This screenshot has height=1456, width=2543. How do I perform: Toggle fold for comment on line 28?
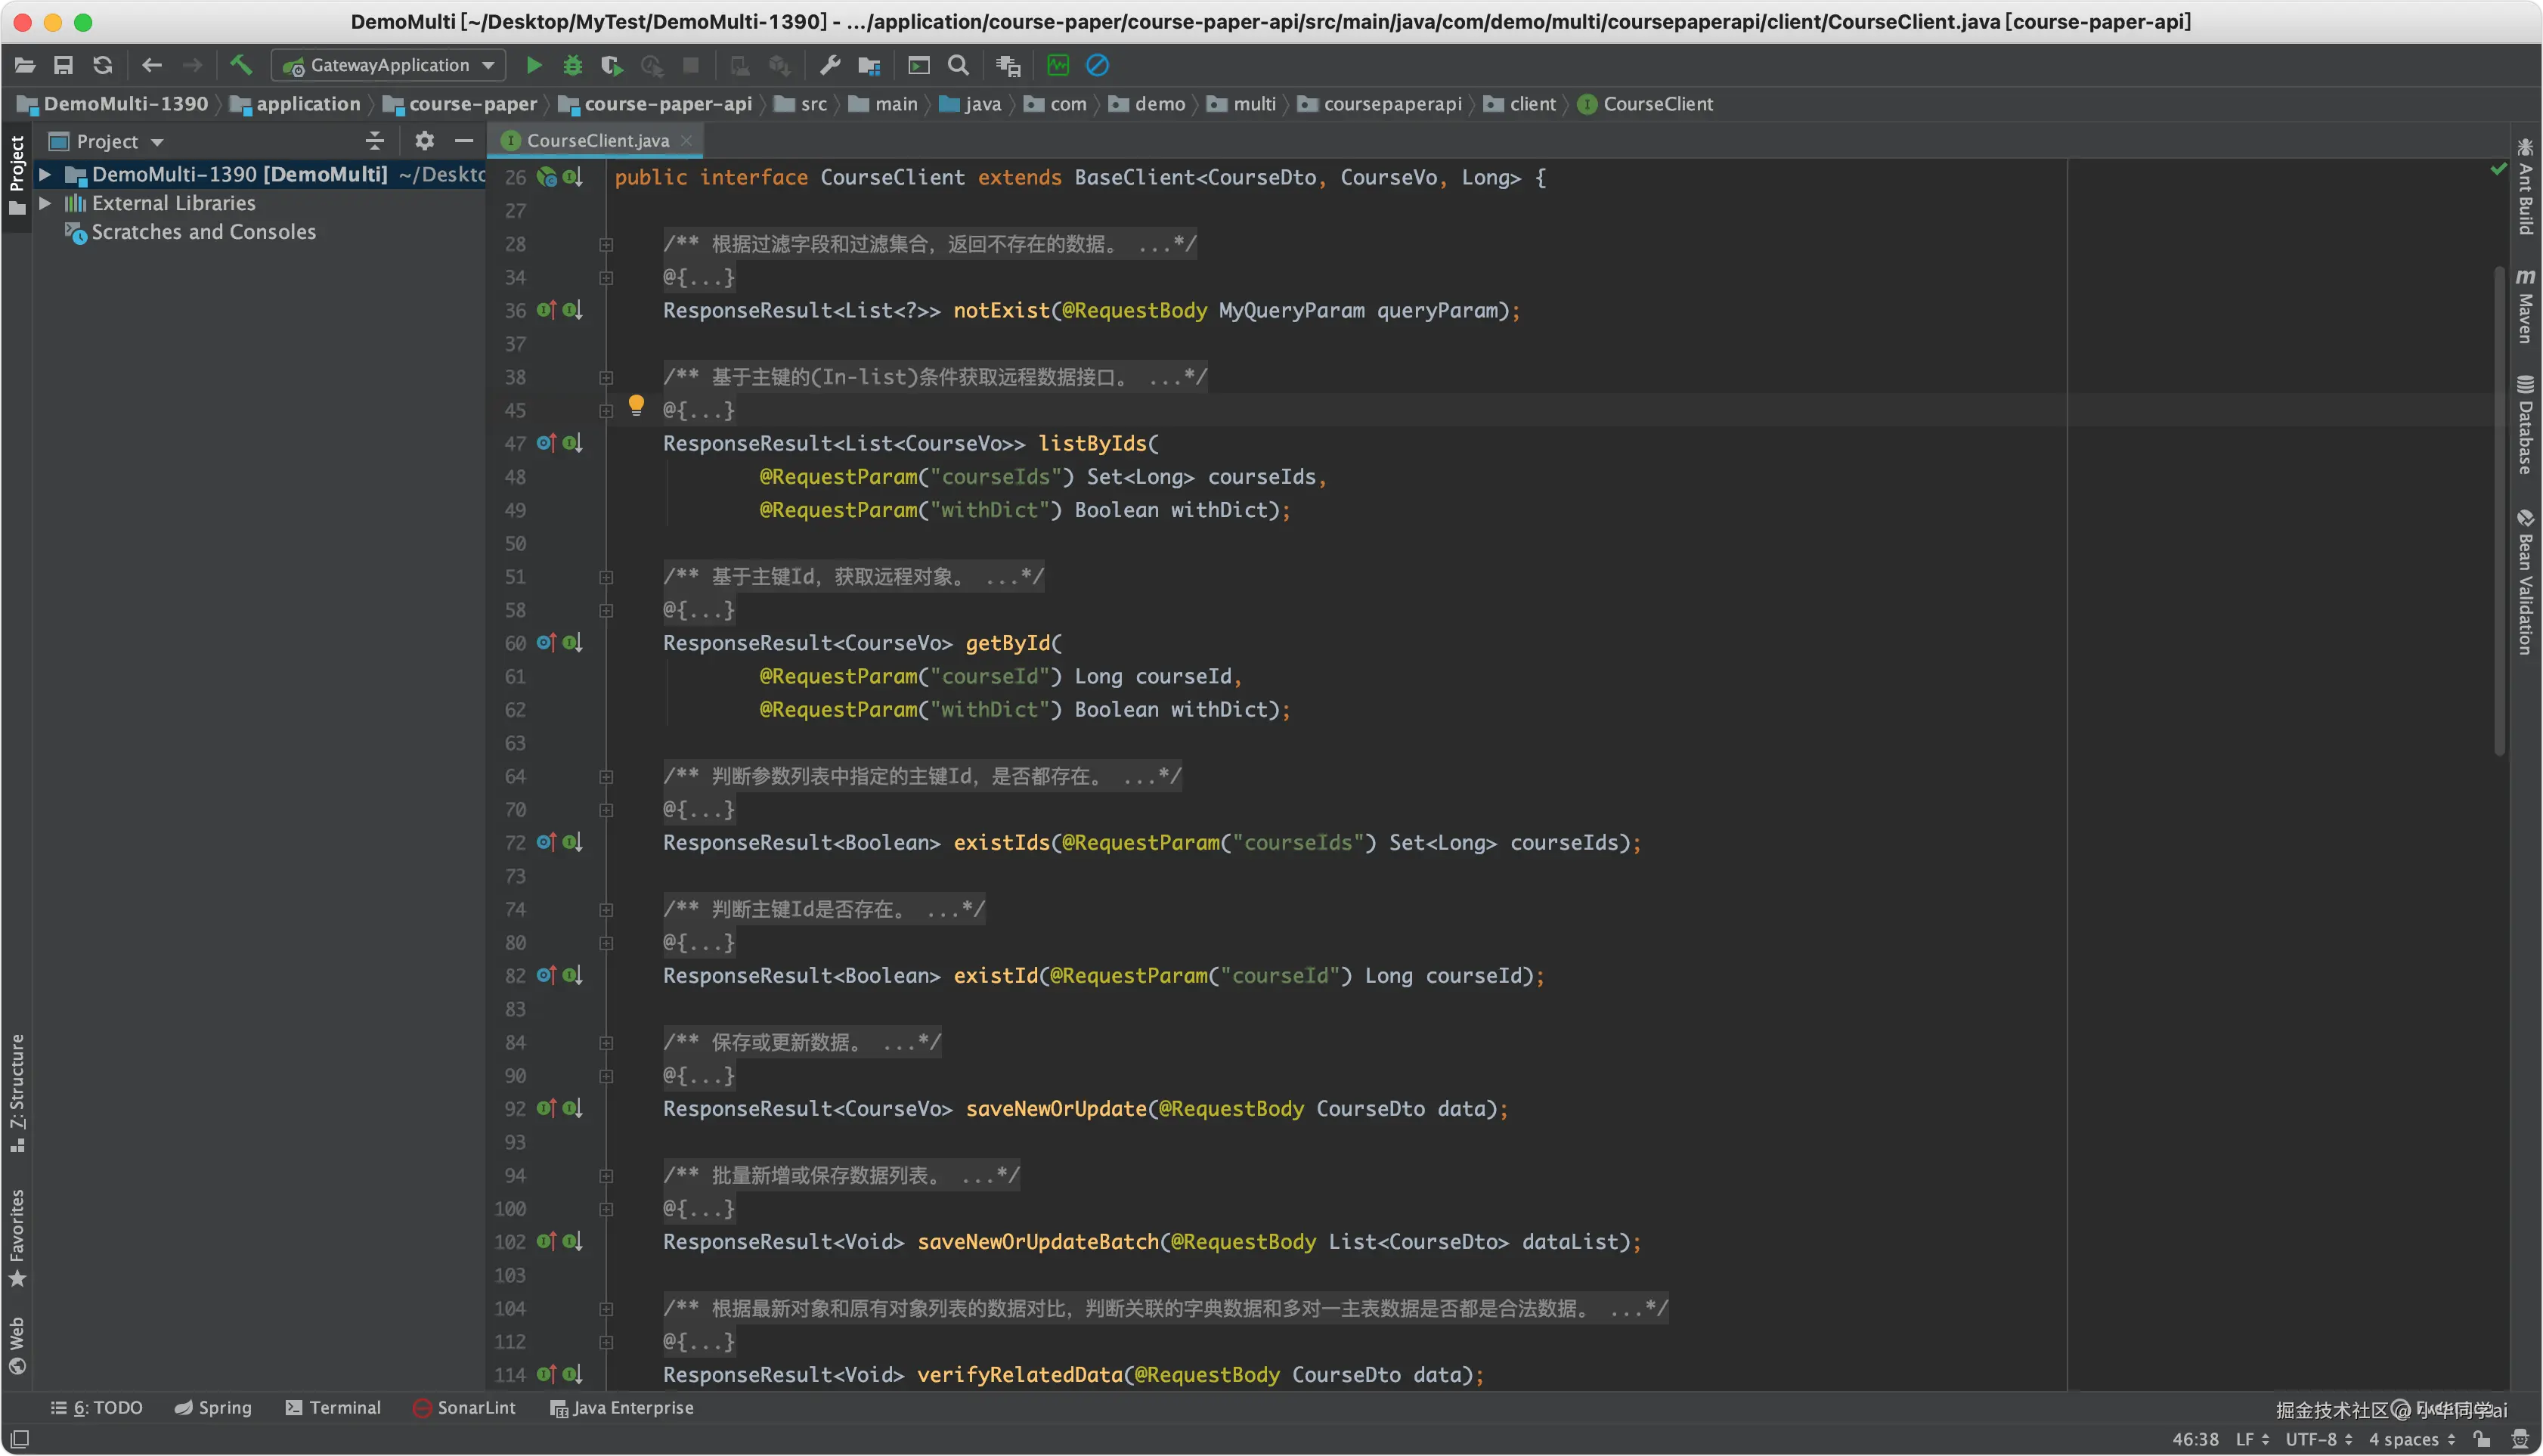pyautogui.click(x=606, y=245)
